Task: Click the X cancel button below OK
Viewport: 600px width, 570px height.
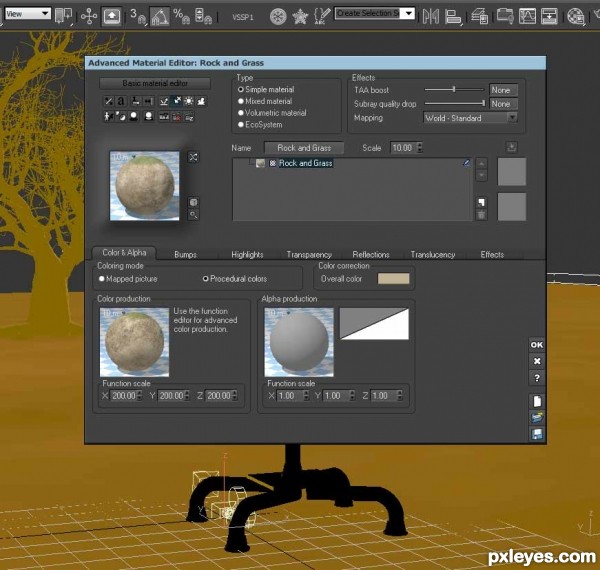Action: pyautogui.click(x=537, y=361)
